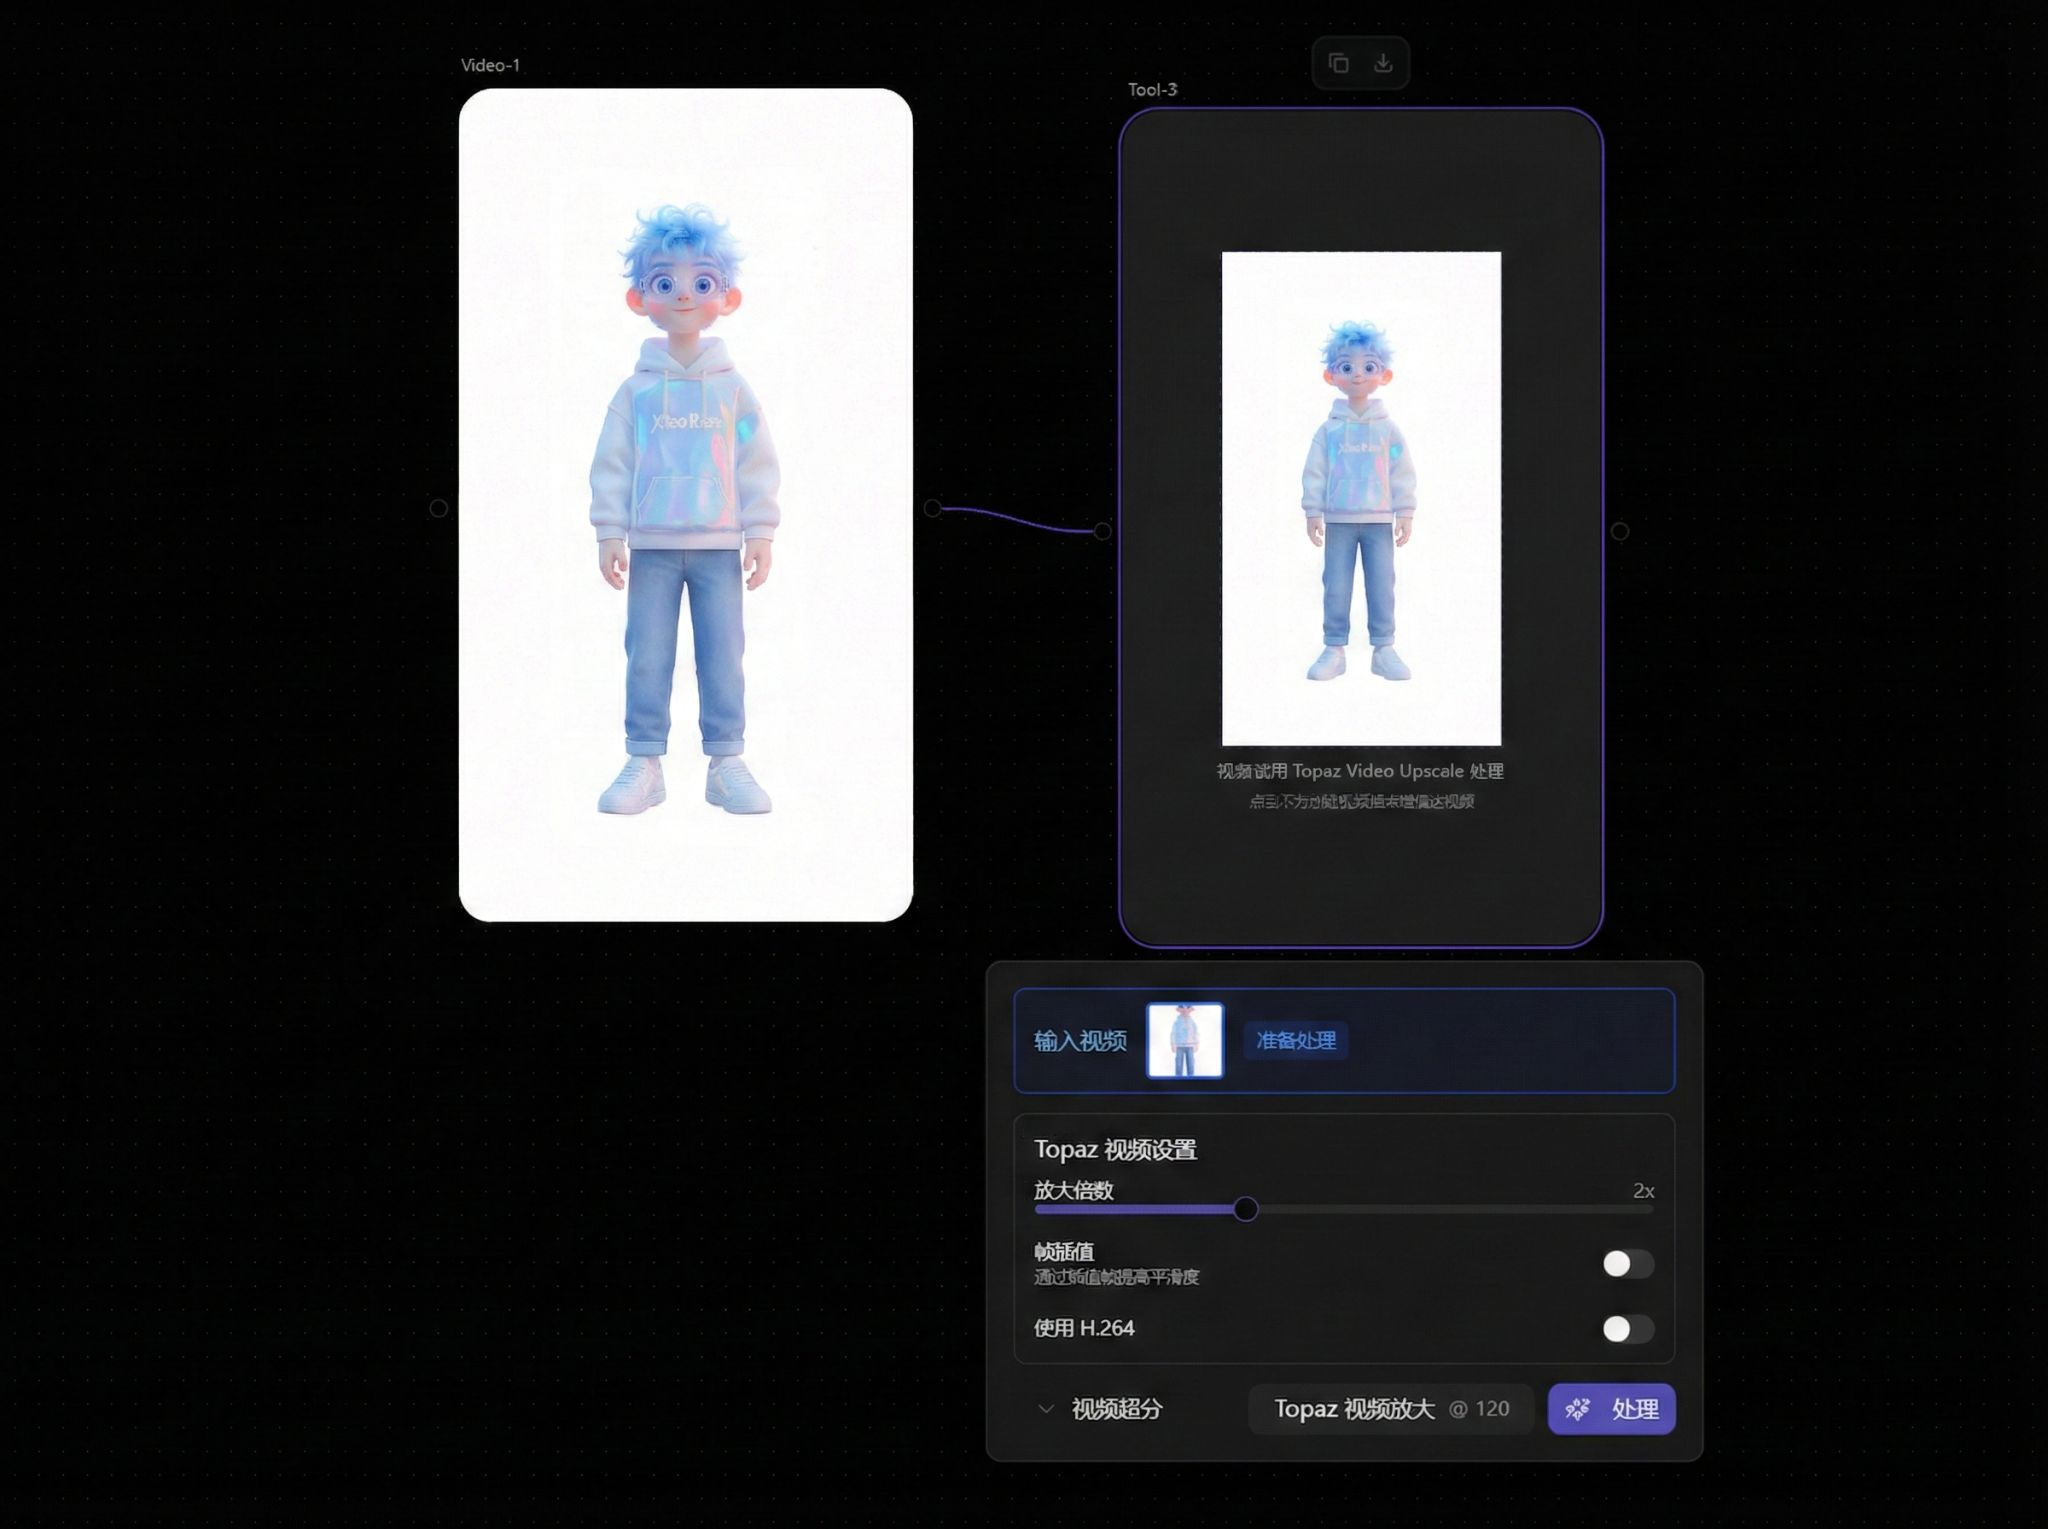Click the 处理 process button

1611,1409
